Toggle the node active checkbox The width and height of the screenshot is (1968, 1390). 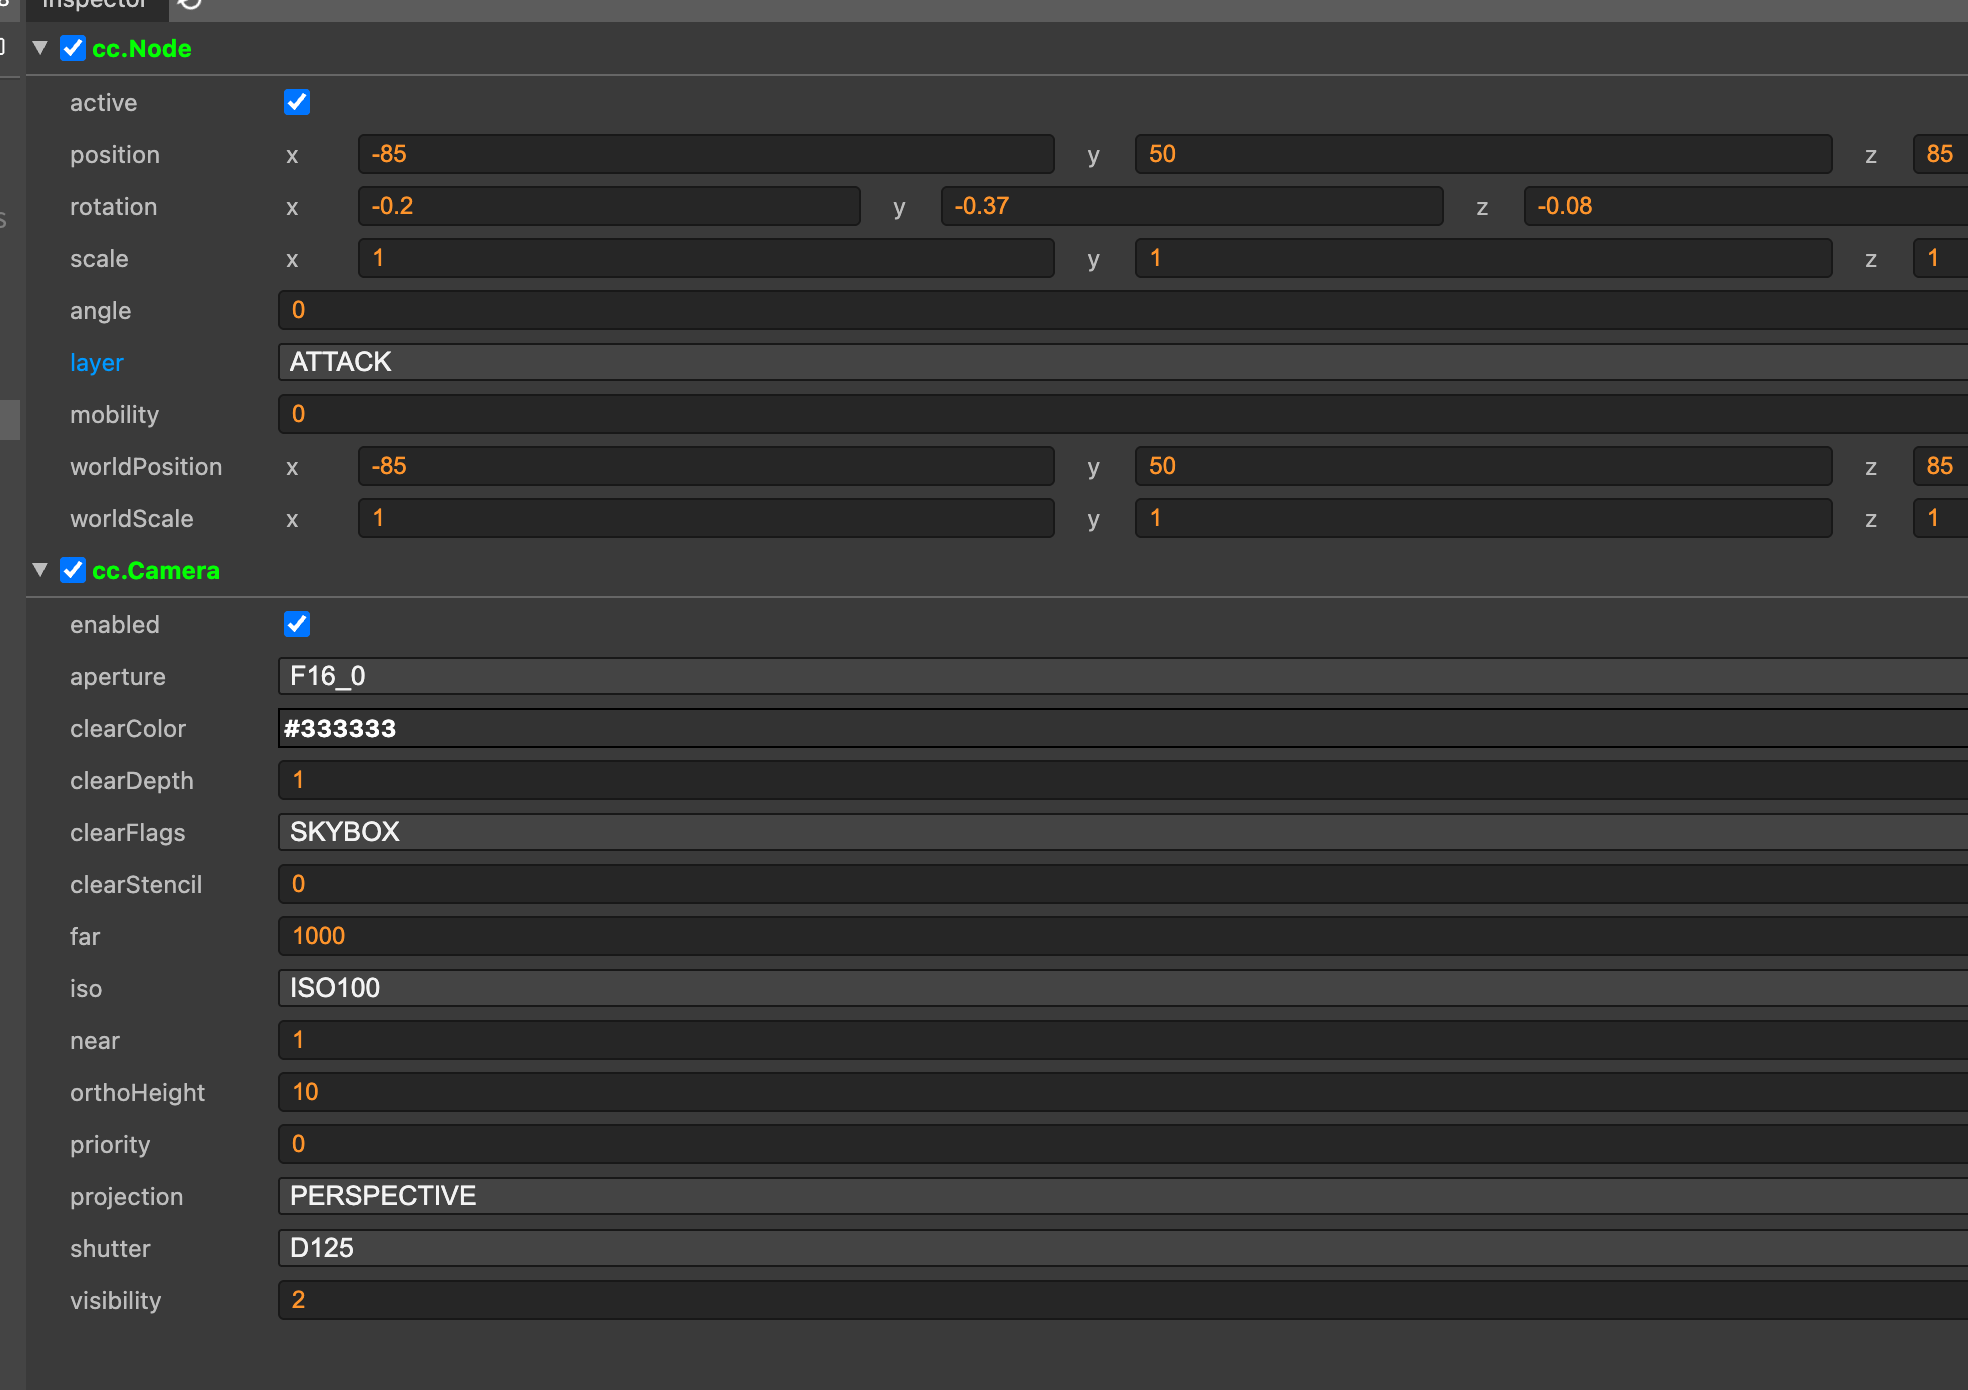click(x=297, y=102)
